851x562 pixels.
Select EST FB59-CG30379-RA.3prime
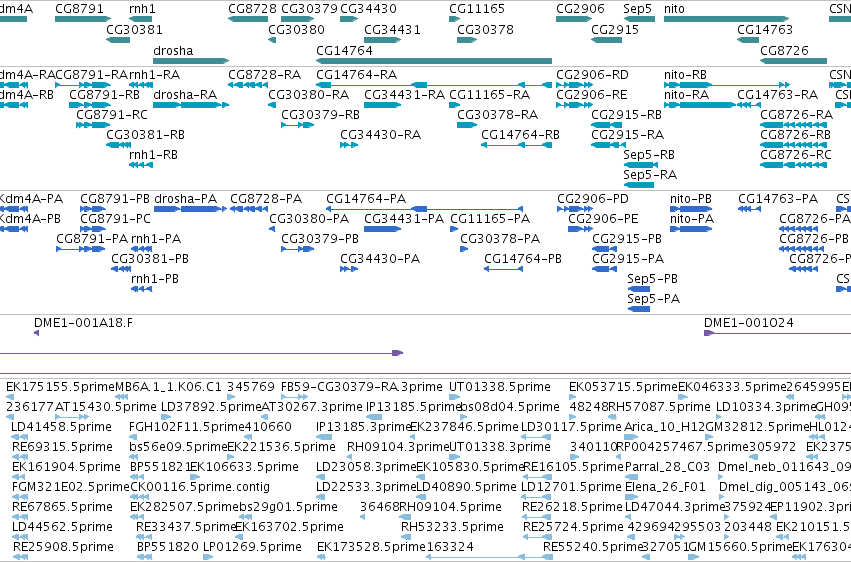click(x=361, y=387)
